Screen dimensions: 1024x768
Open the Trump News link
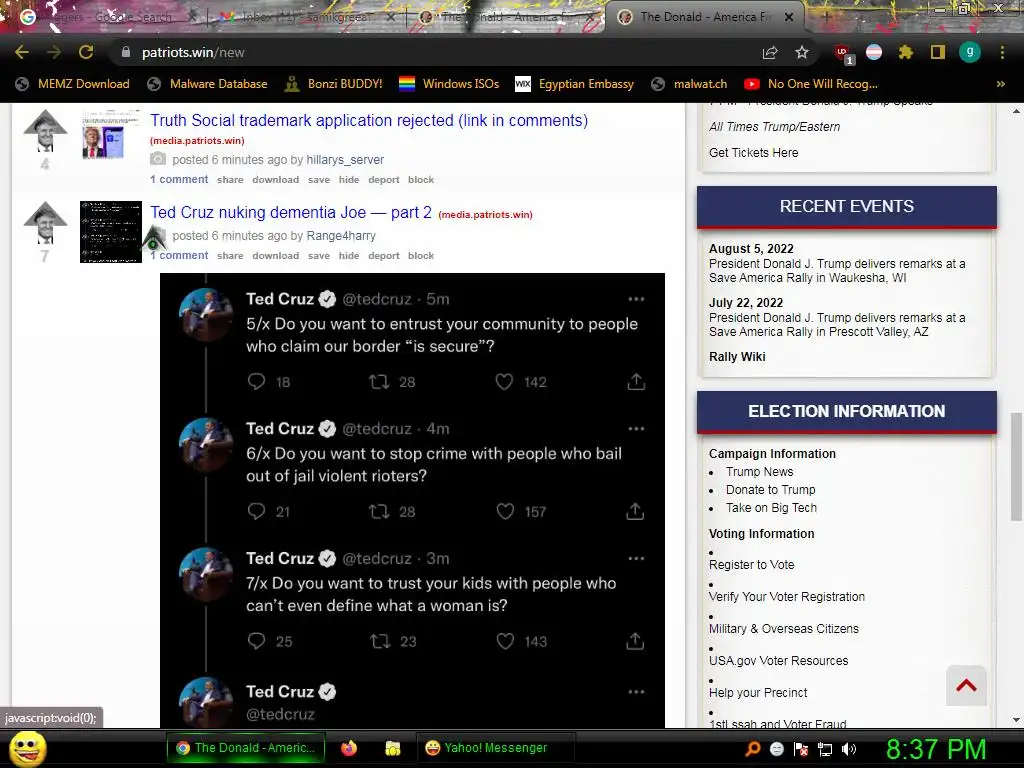tap(760, 472)
